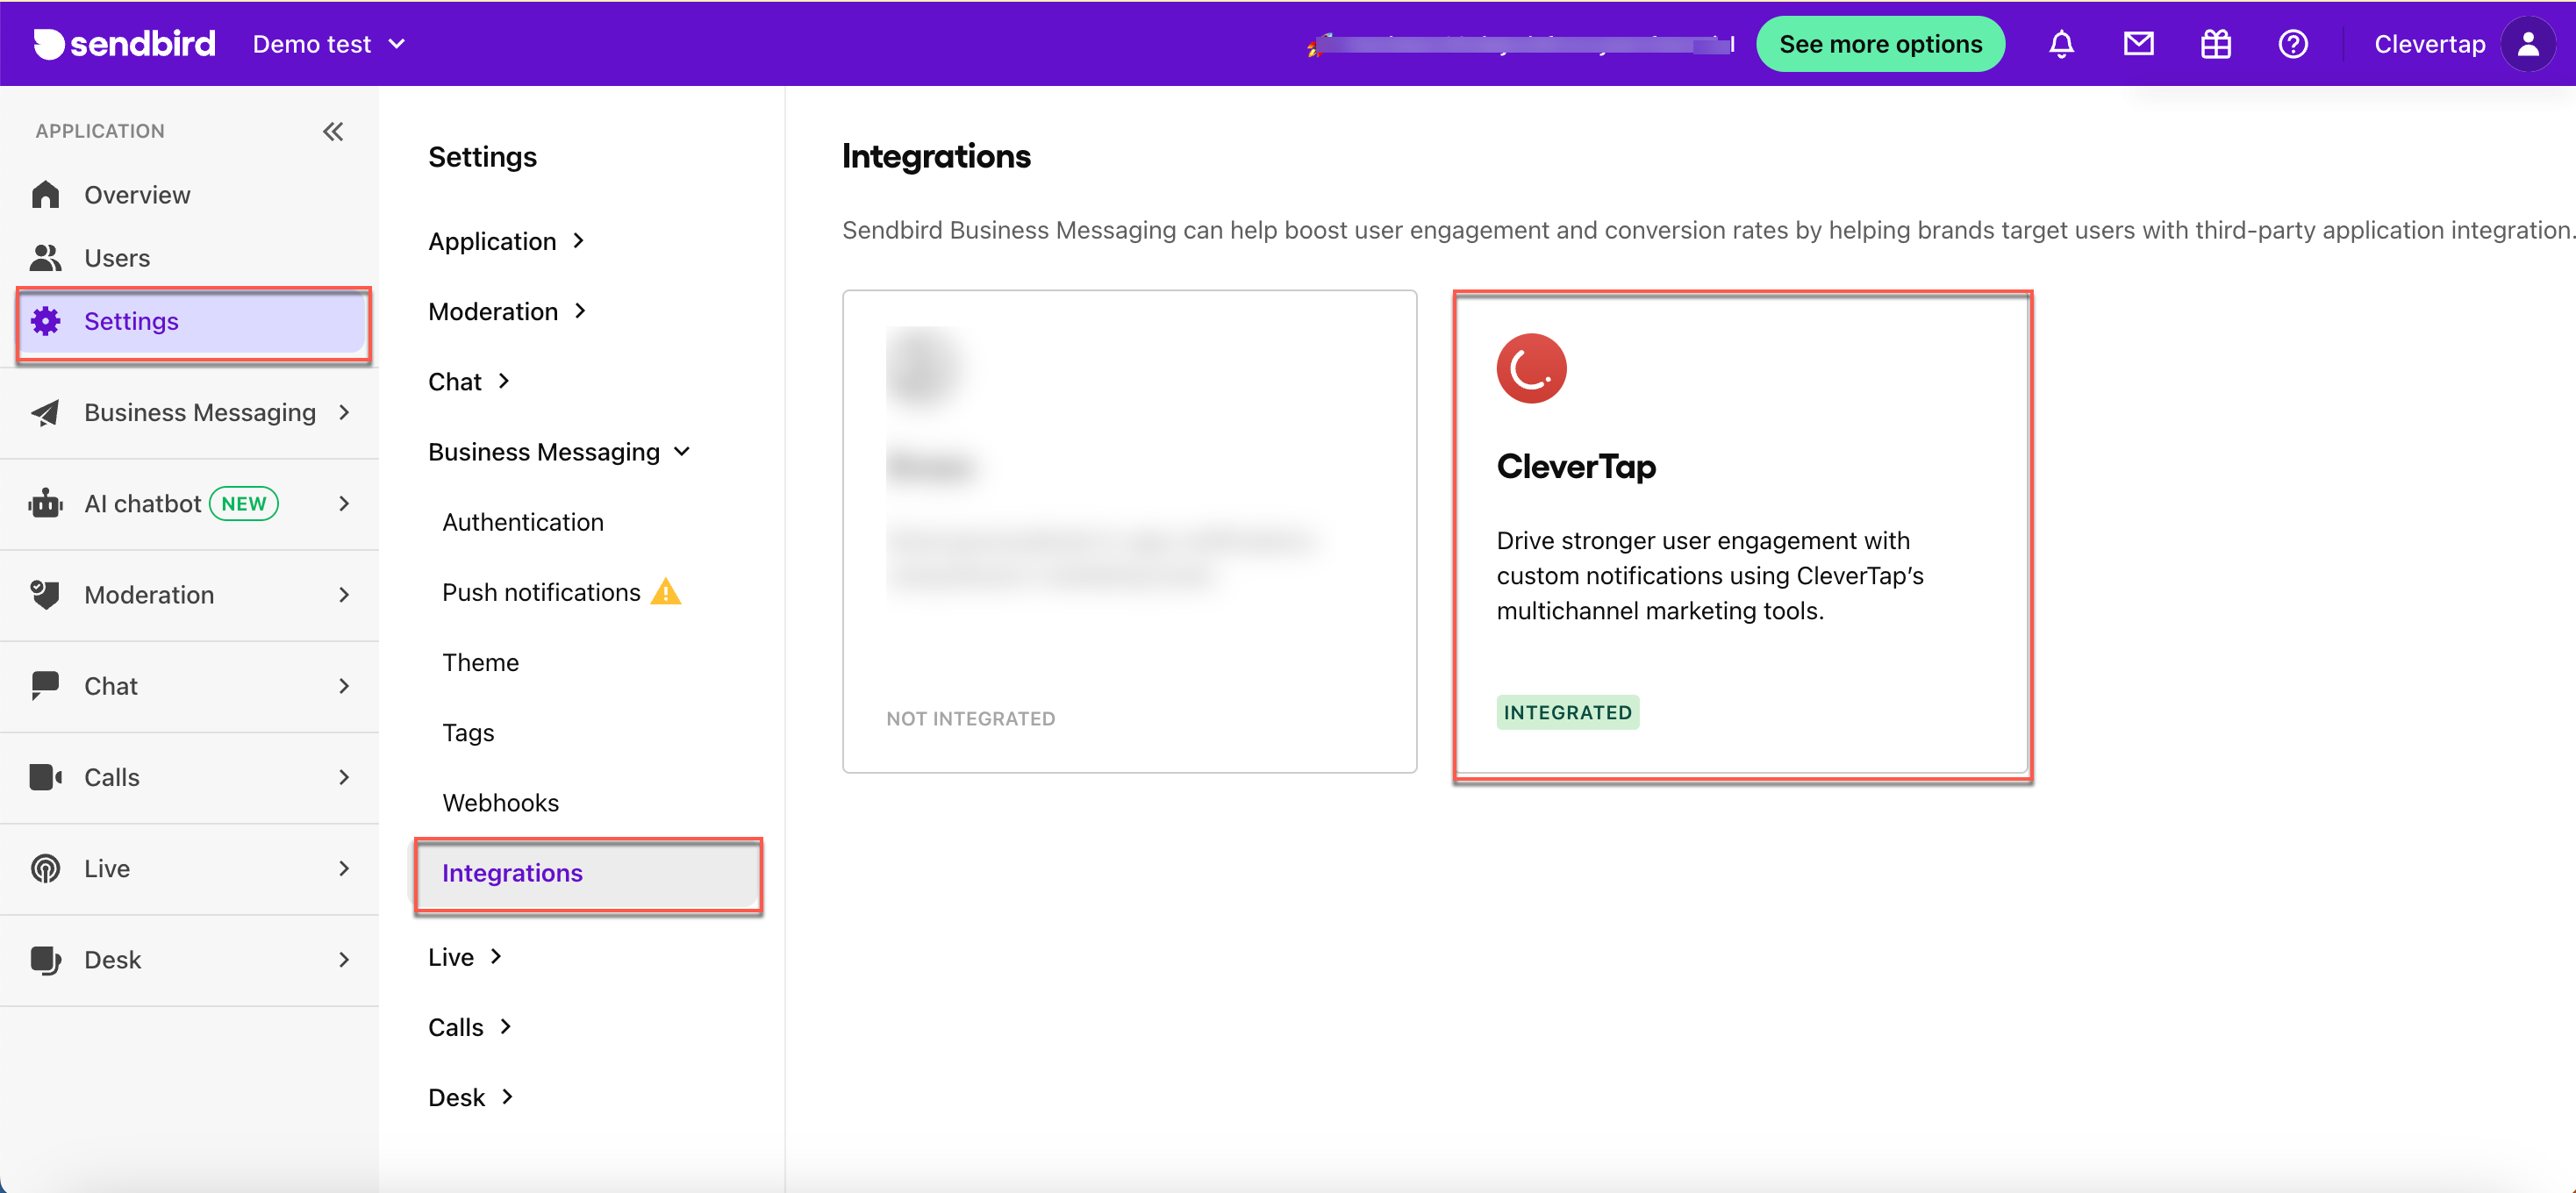Open the notifications bell

pos(2061,44)
